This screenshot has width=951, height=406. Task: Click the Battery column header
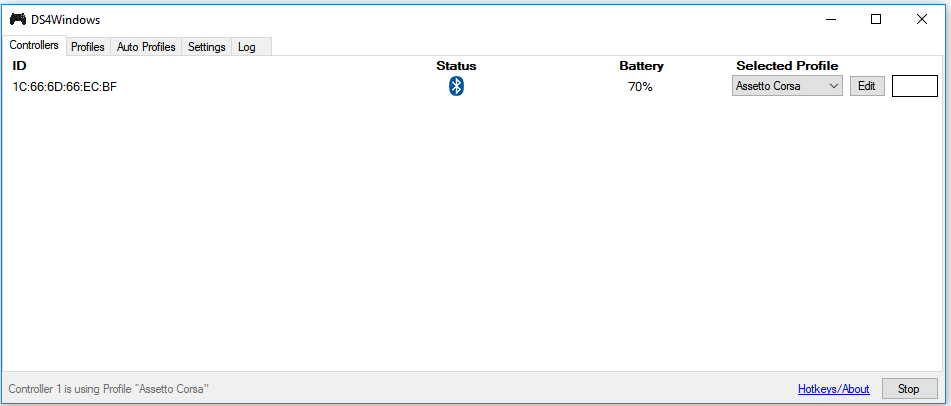641,66
